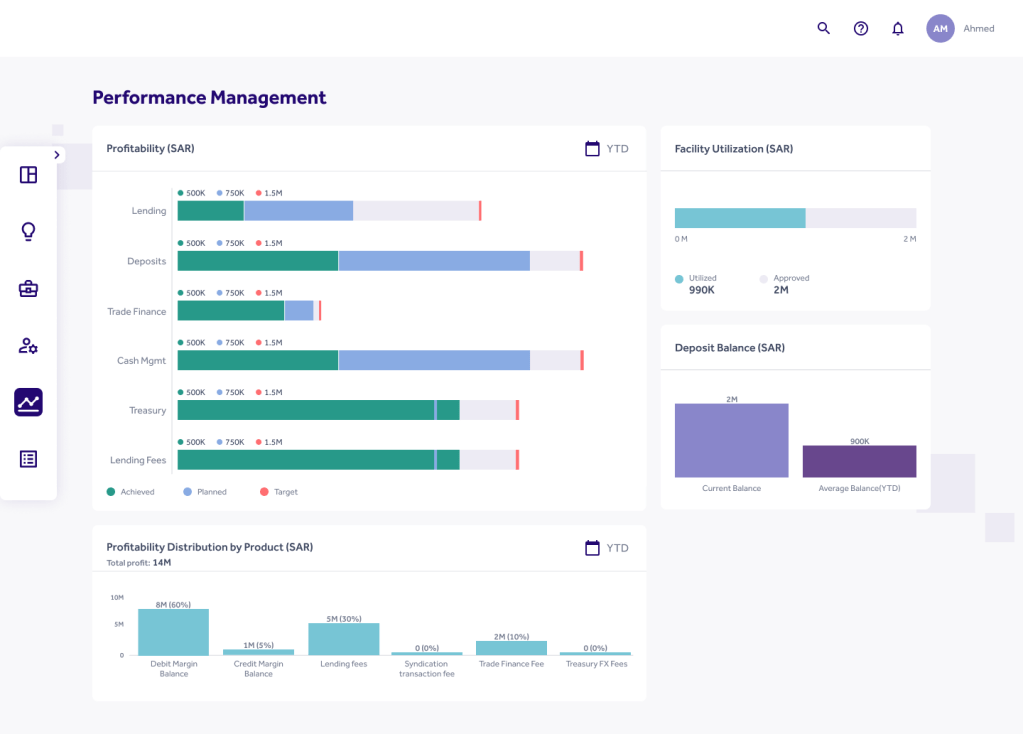This screenshot has height=734, width=1023.
Task: Toggle the Target legend item
Action: click(279, 492)
